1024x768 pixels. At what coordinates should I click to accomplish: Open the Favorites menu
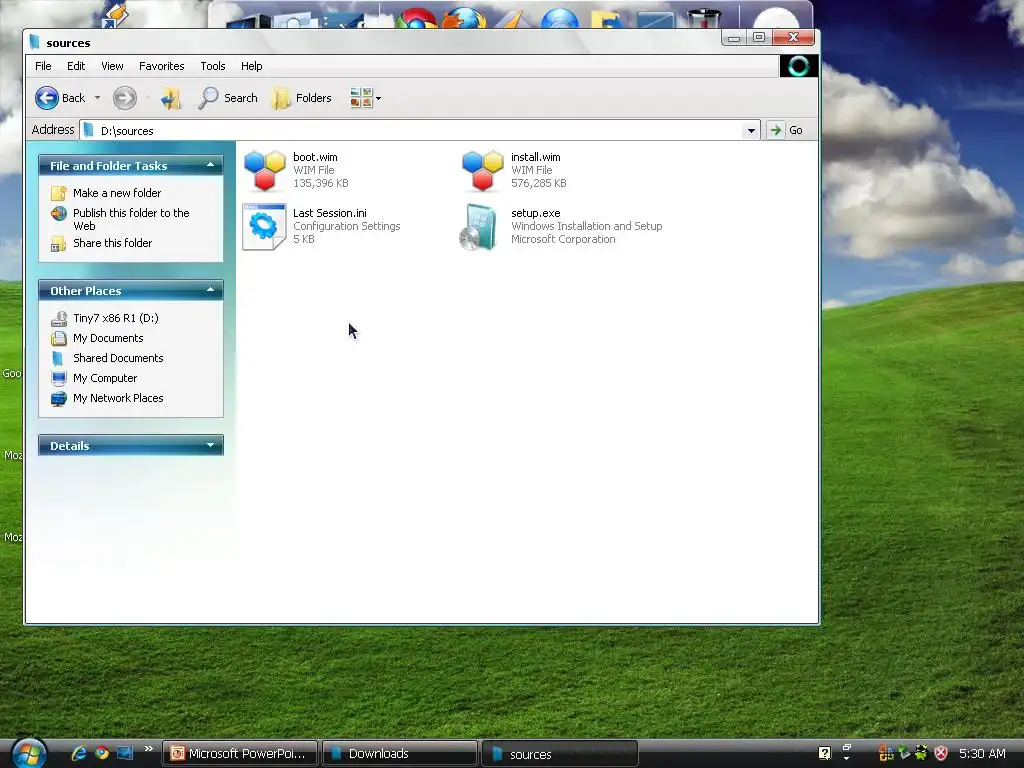161,66
